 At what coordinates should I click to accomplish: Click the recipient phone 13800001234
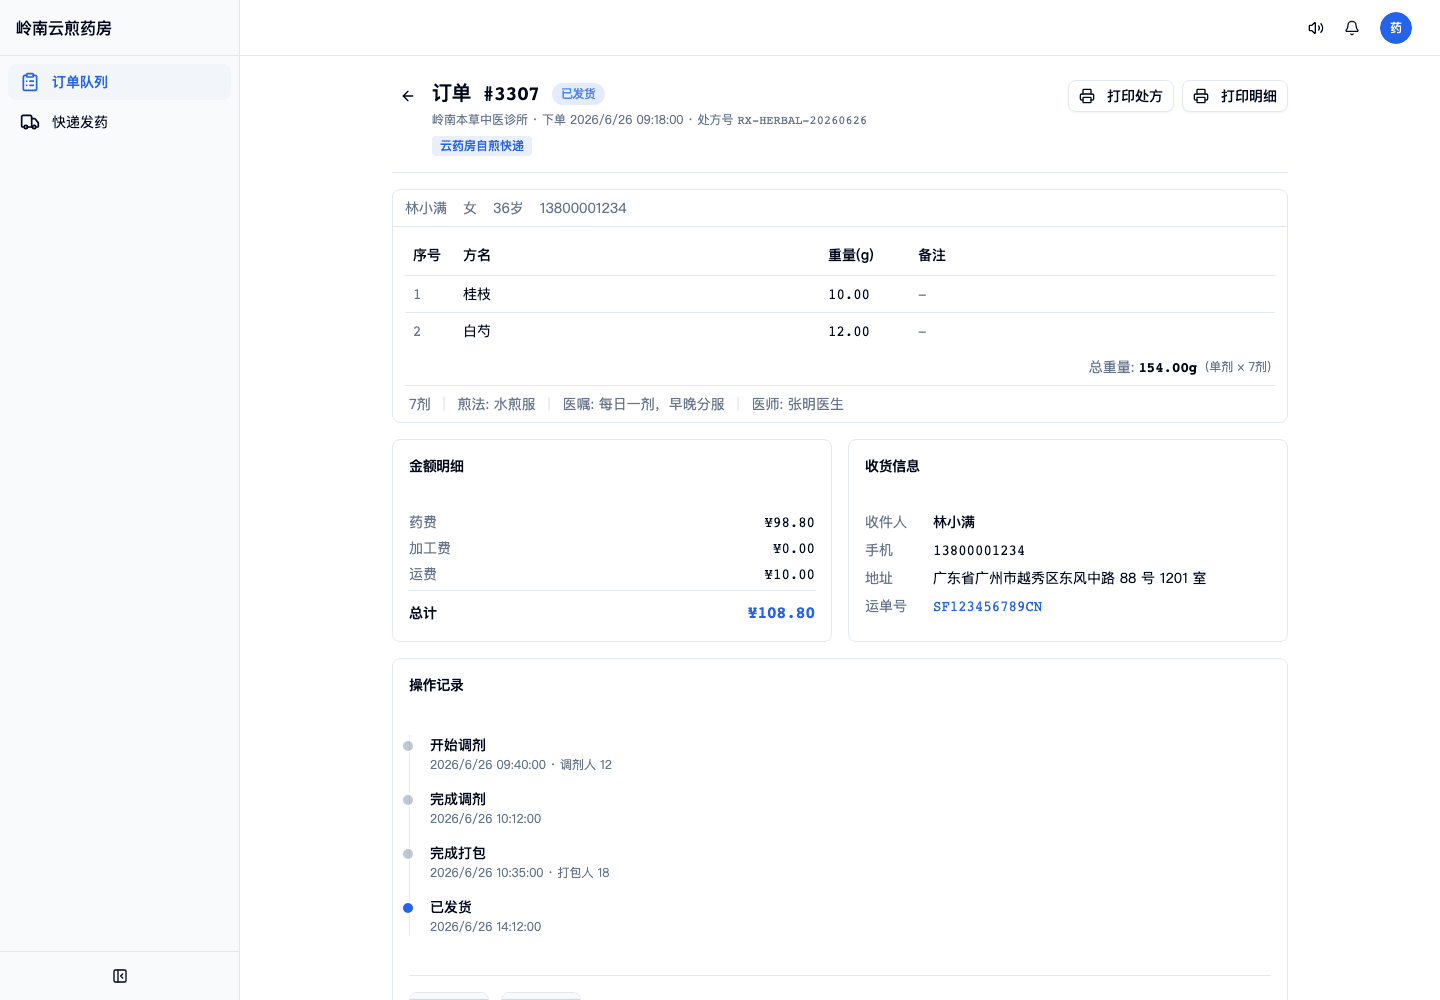(x=979, y=550)
